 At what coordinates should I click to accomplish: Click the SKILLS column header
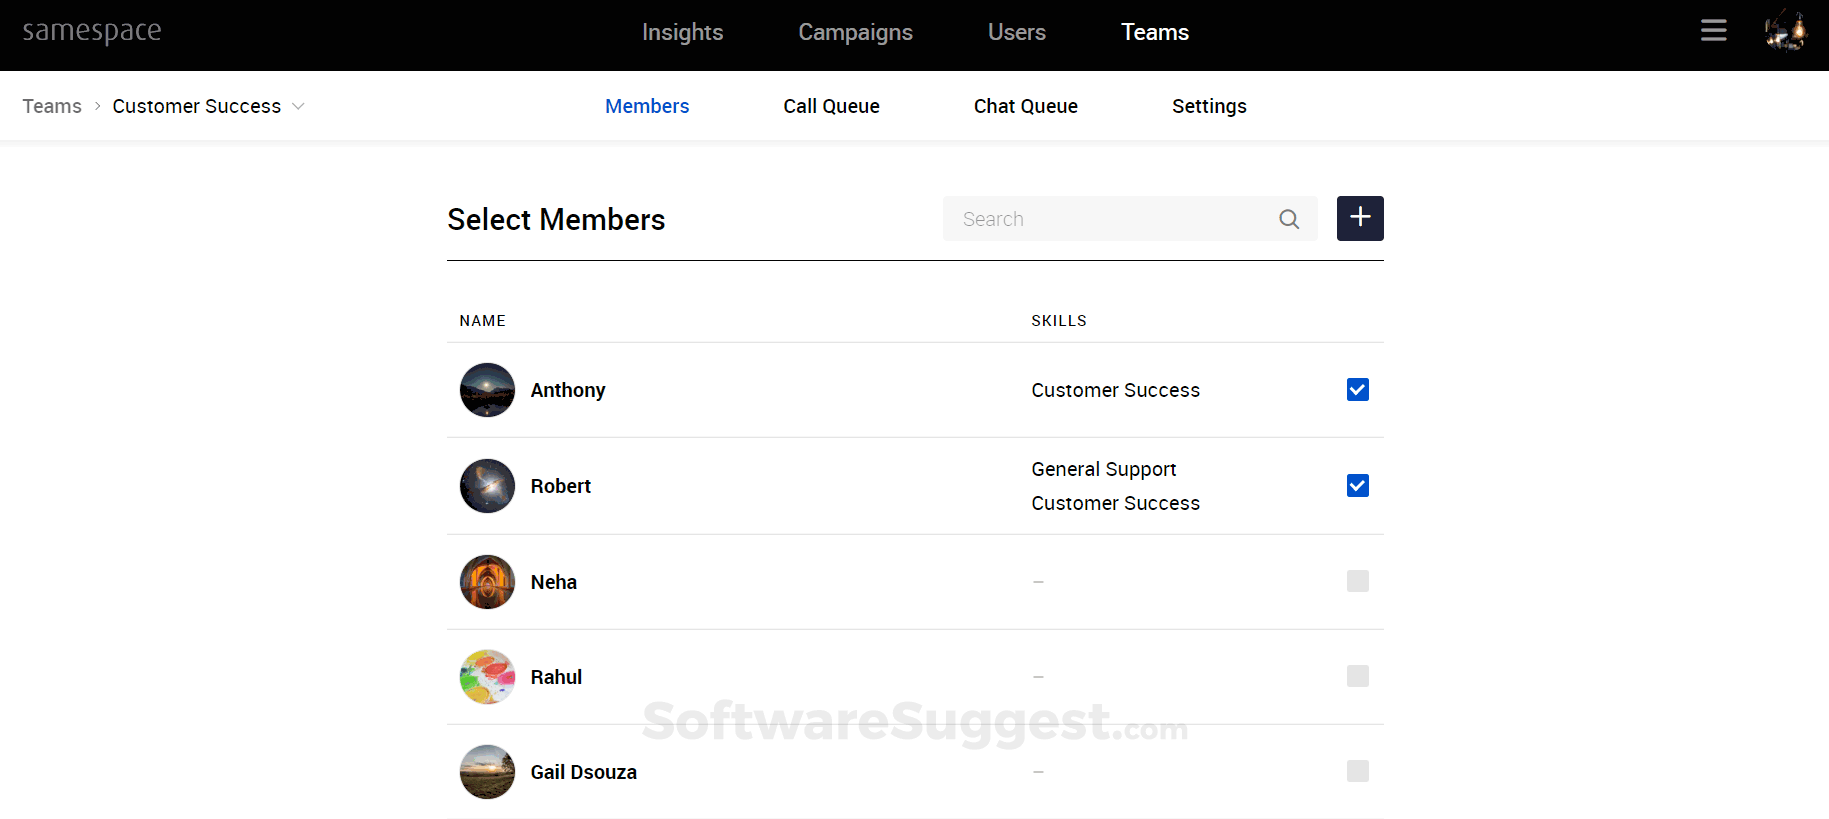[1059, 321]
